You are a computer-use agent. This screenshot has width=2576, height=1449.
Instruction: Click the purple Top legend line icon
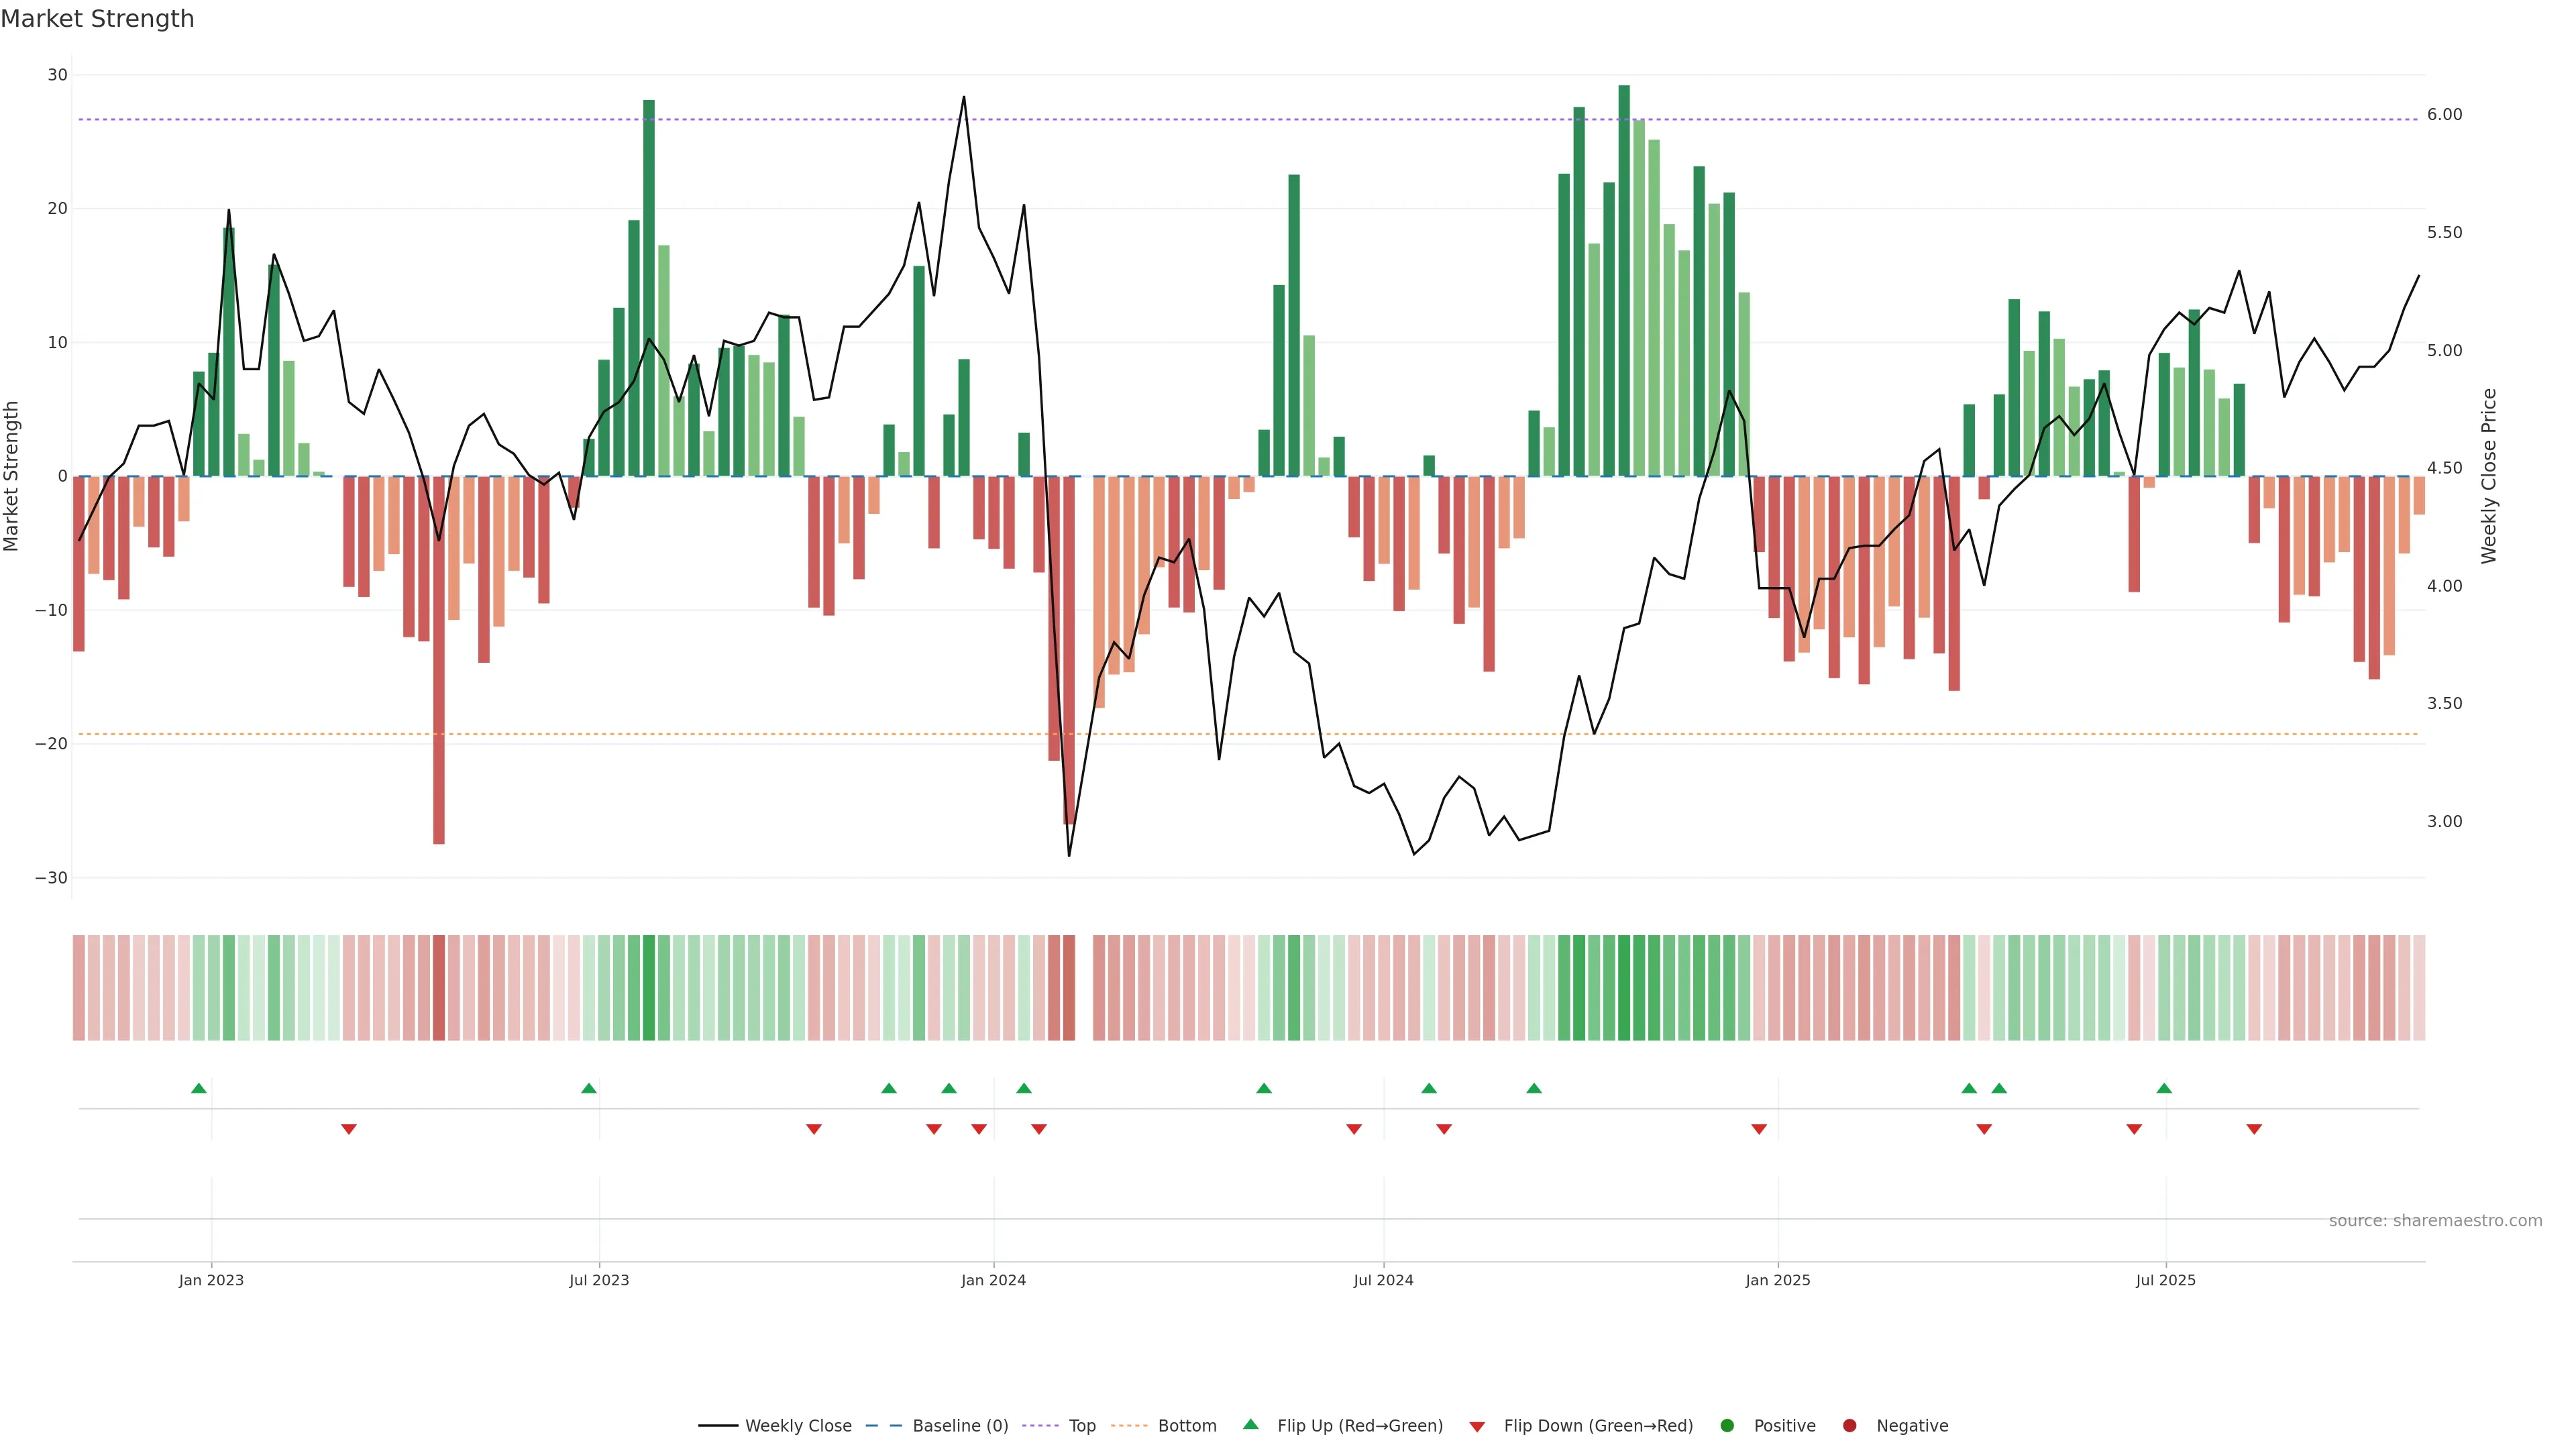[1041, 1426]
